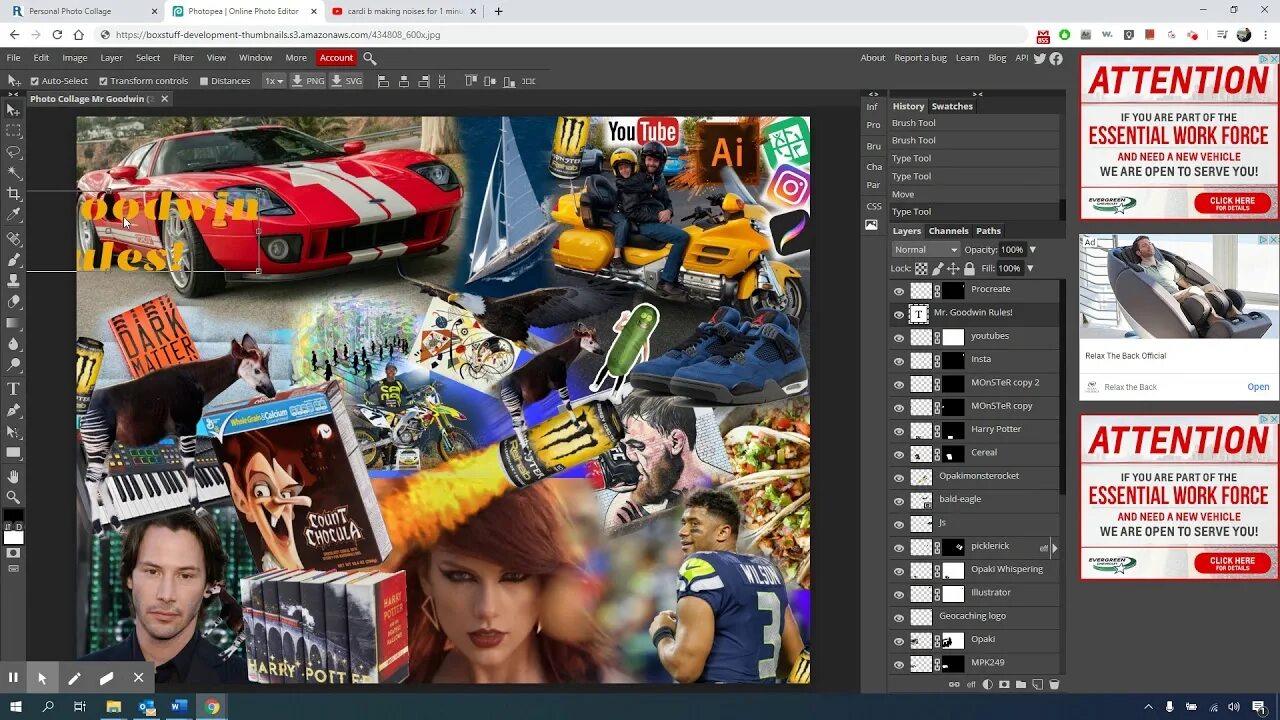Image resolution: width=1280 pixels, height=720 pixels.
Task: Lock image pixels brush icon
Action: point(937,269)
